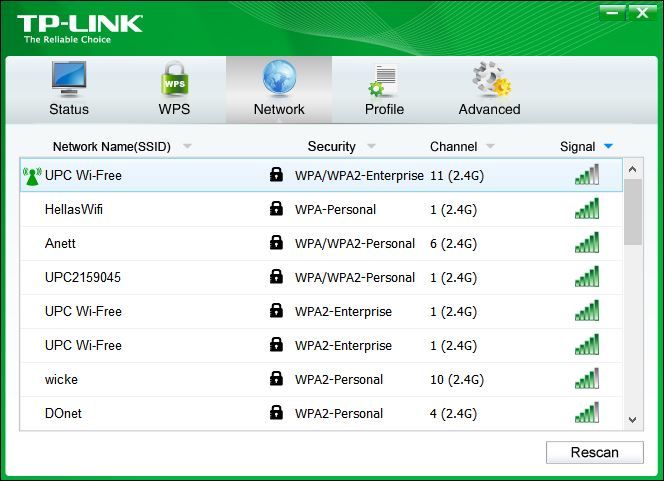
Task: Click the lock icon in UPC2159045 row
Action: coord(276,276)
